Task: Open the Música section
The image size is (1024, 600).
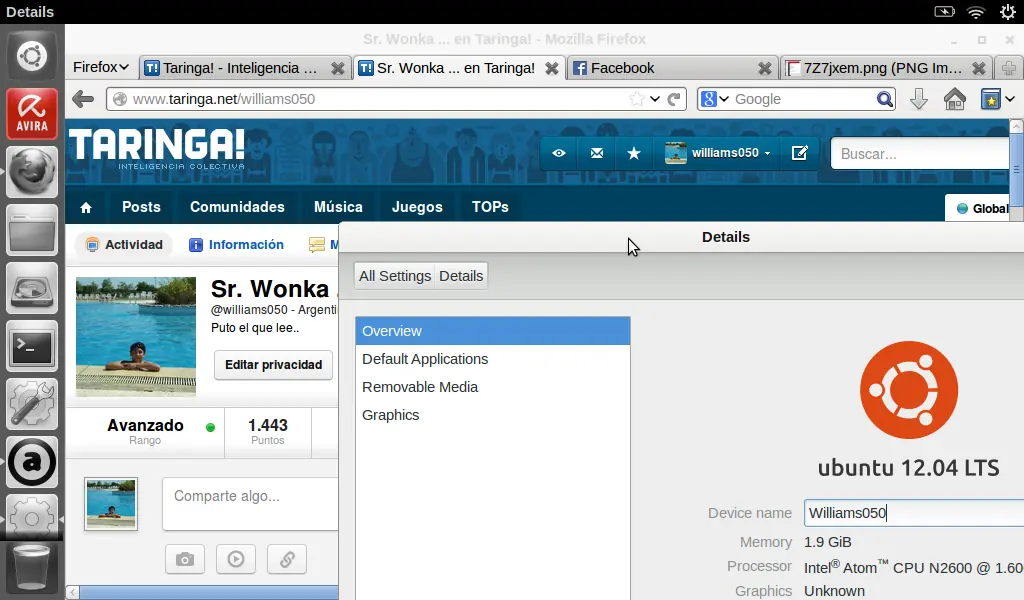Action: tap(338, 207)
